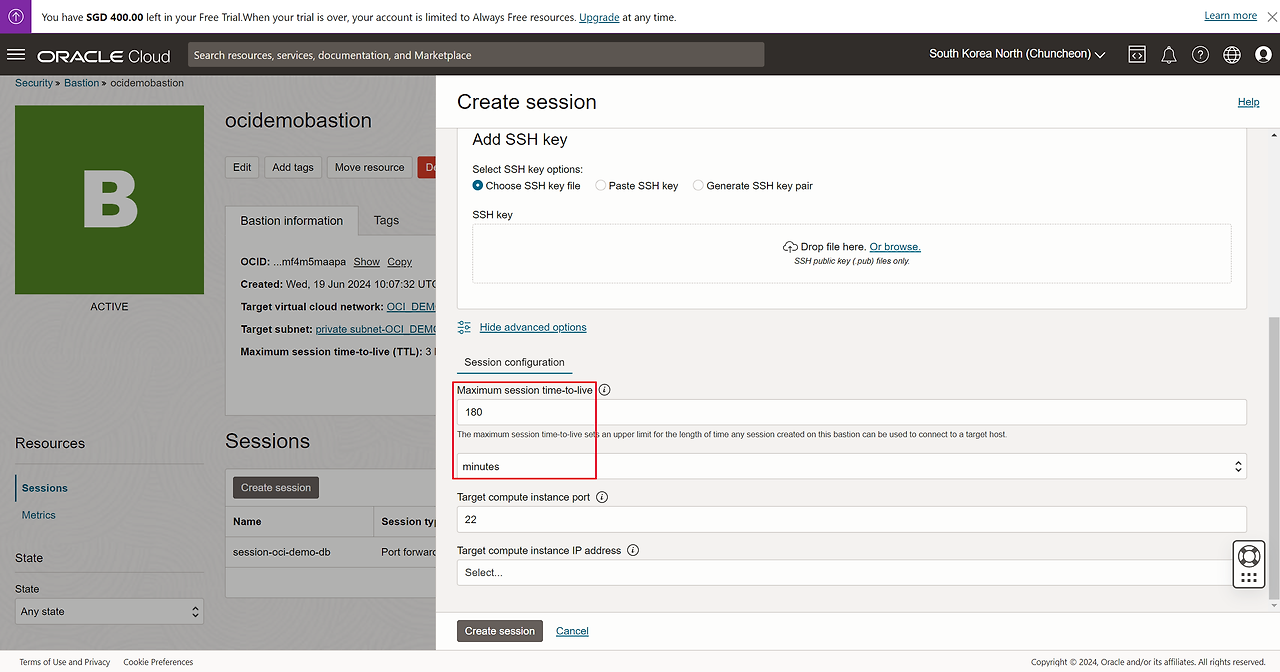Open the South Korea North region selector
This screenshot has width=1280, height=672.
1017,54
